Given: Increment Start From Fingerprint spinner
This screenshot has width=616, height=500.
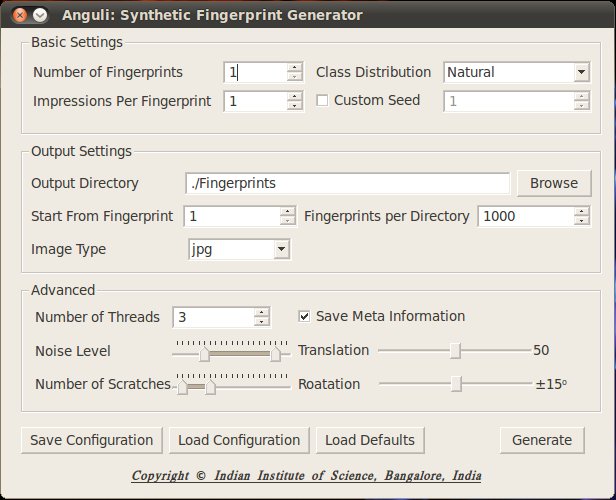Looking at the screenshot, I should click(x=288, y=211).
